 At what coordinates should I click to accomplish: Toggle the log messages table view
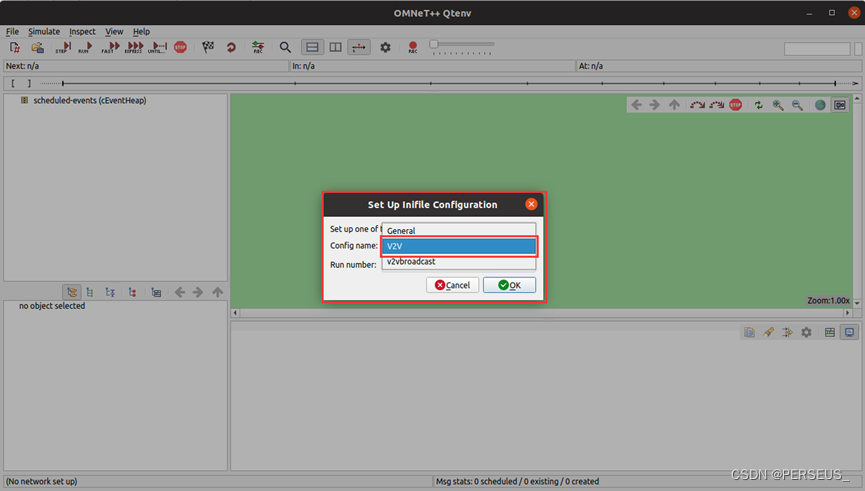click(x=830, y=332)
